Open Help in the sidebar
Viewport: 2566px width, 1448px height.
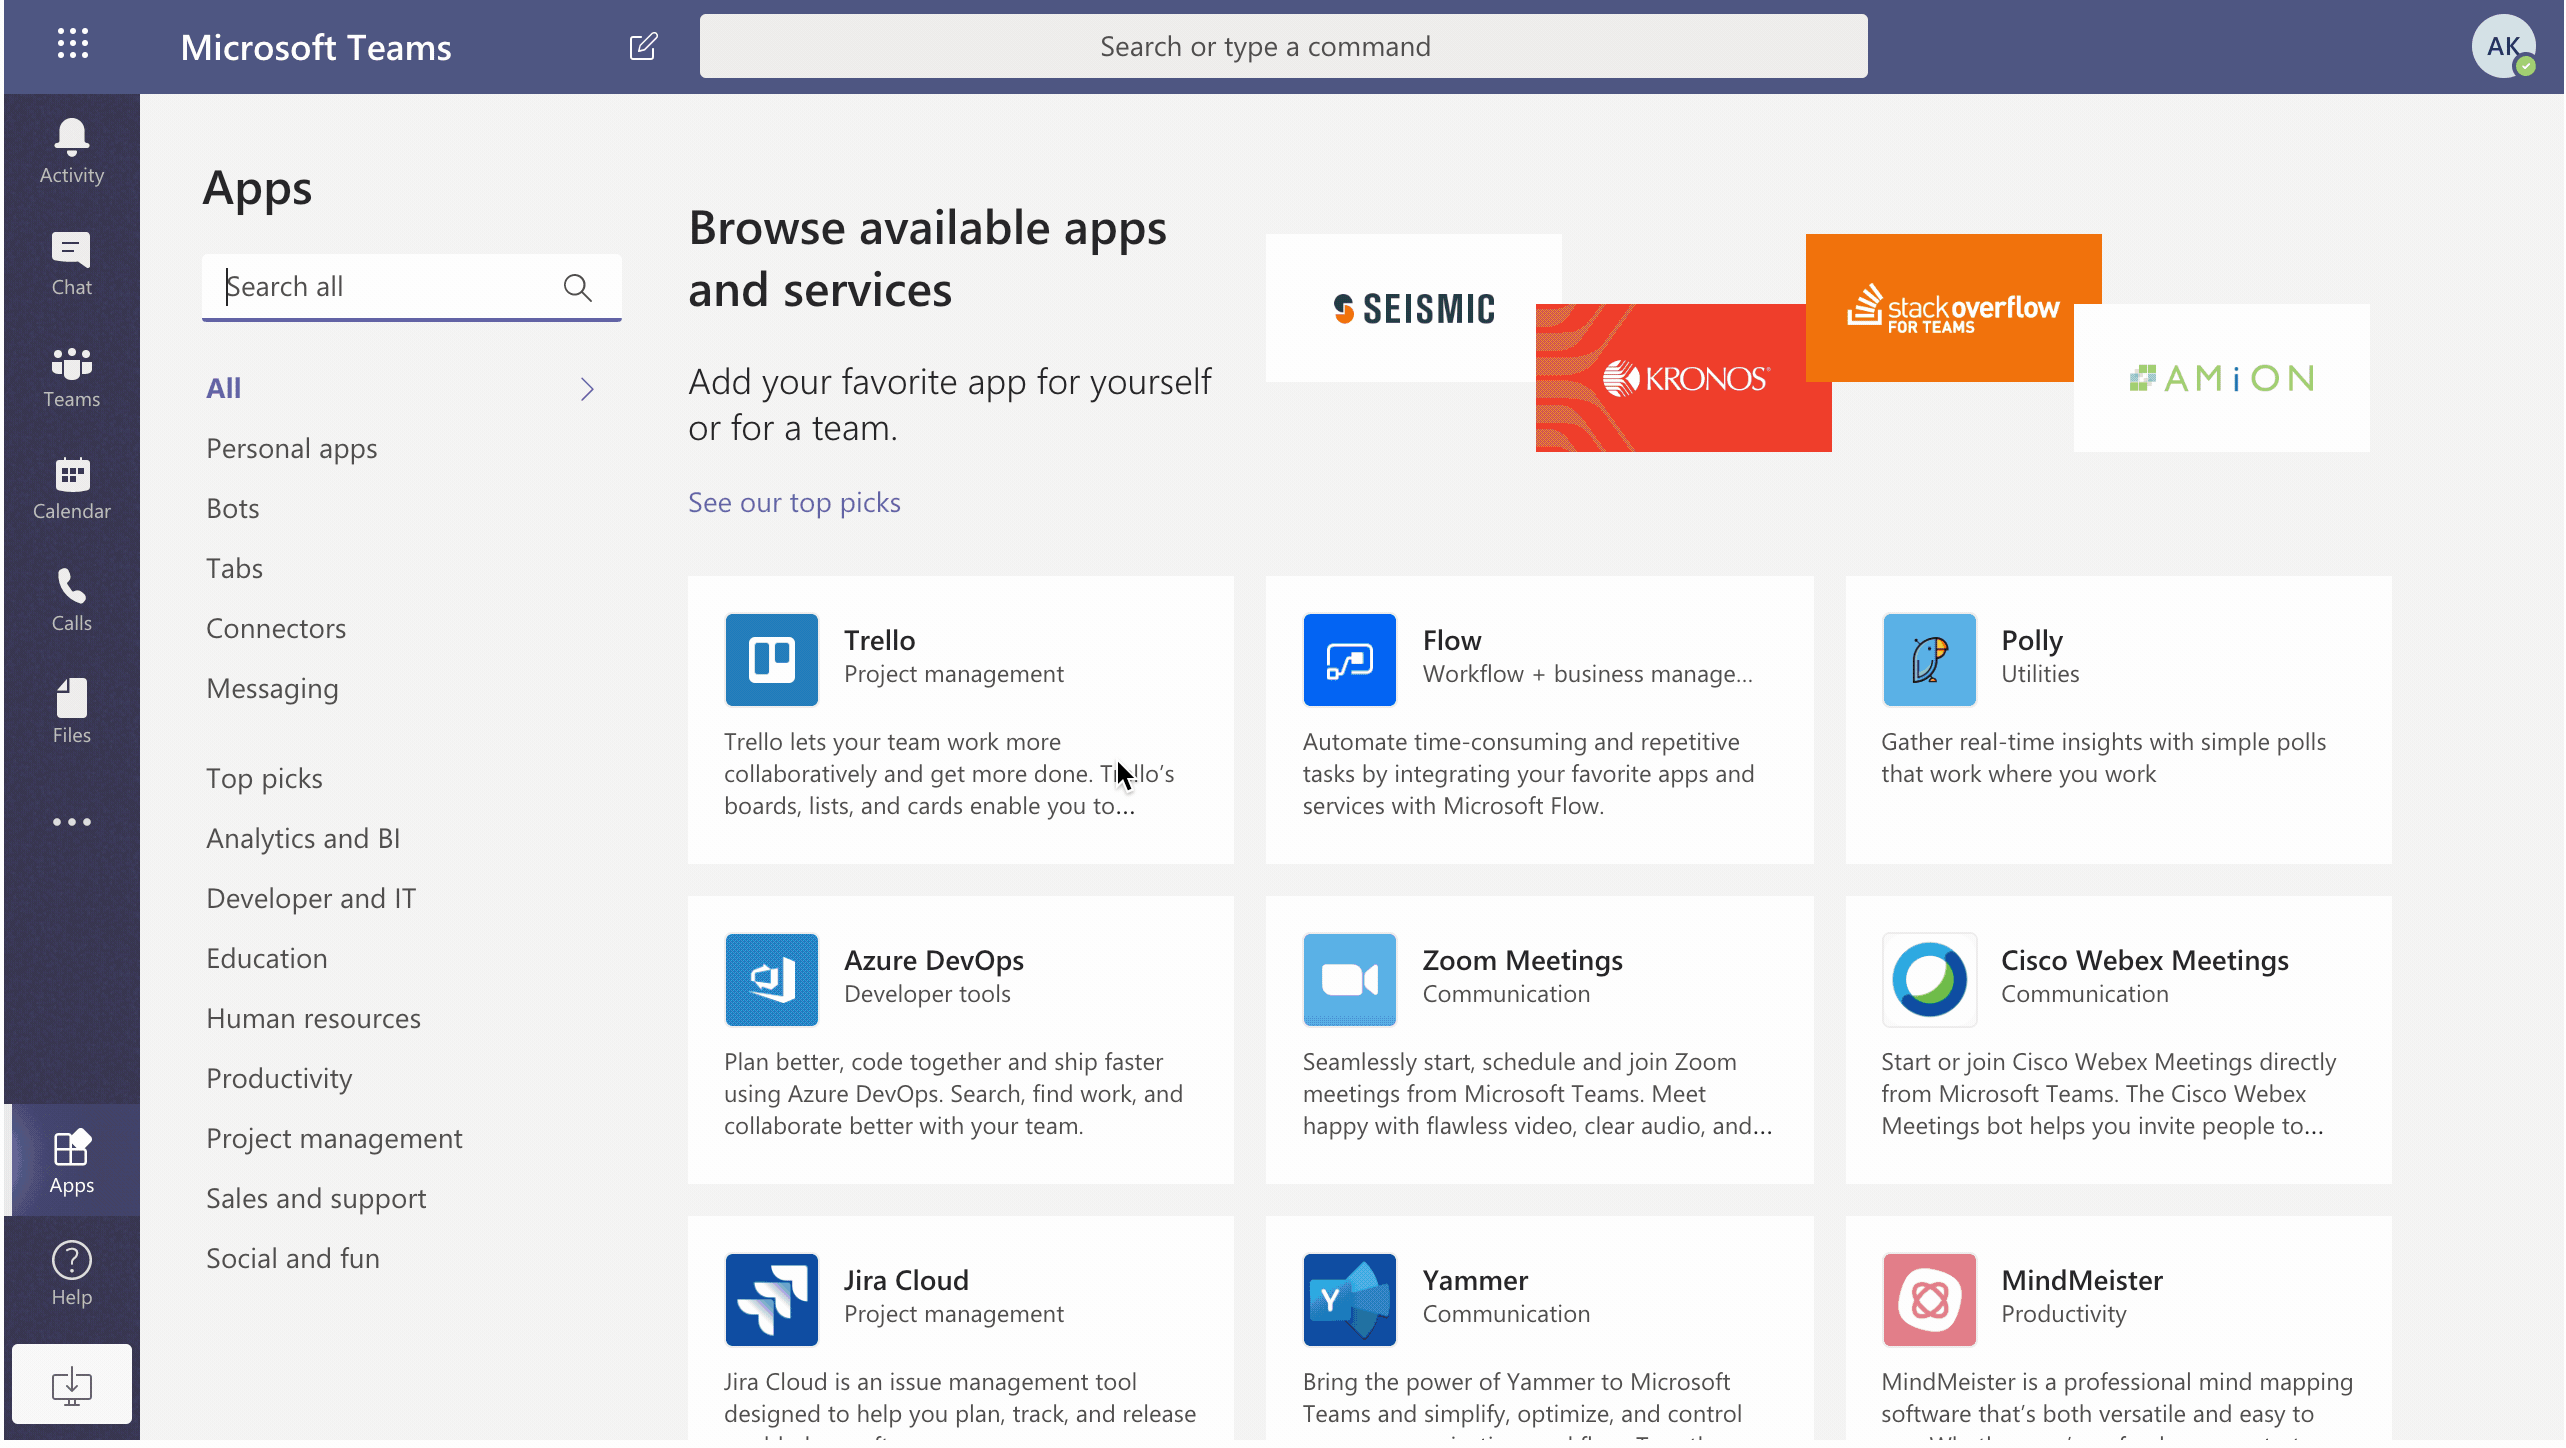[x=72, y=1273]
